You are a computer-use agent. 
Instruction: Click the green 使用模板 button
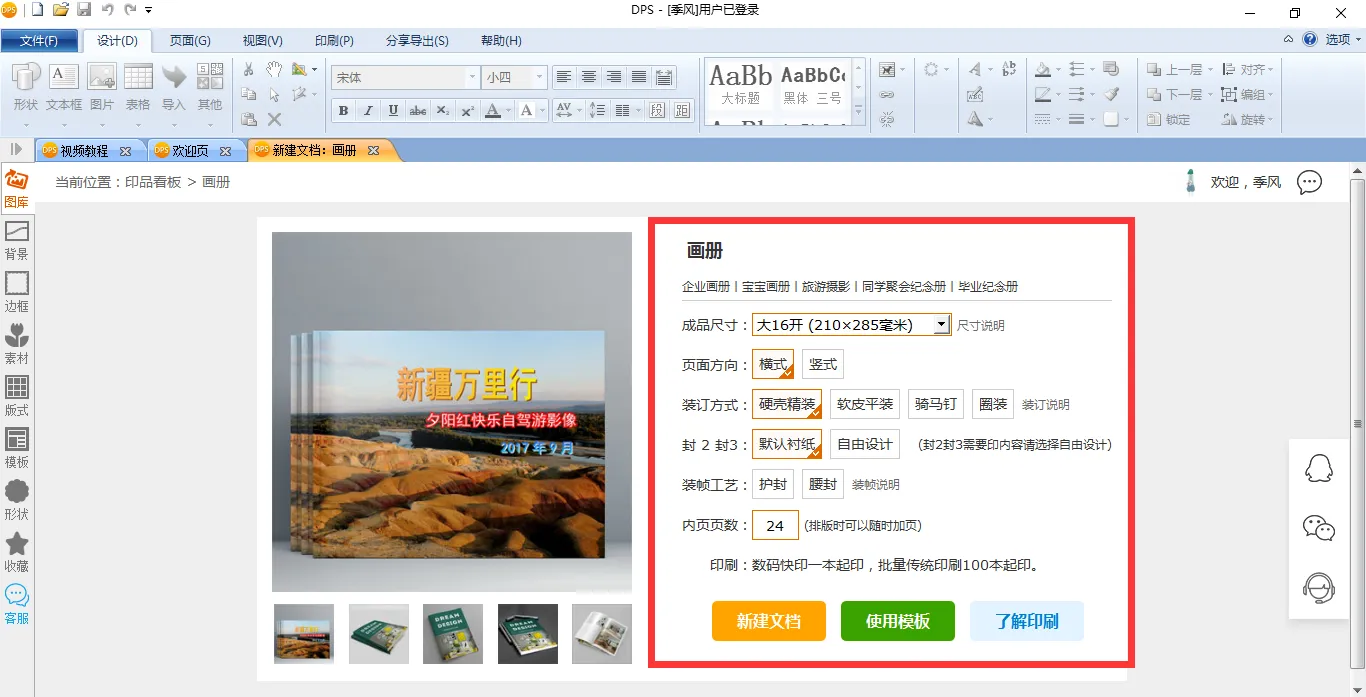[x=897, y=621]
